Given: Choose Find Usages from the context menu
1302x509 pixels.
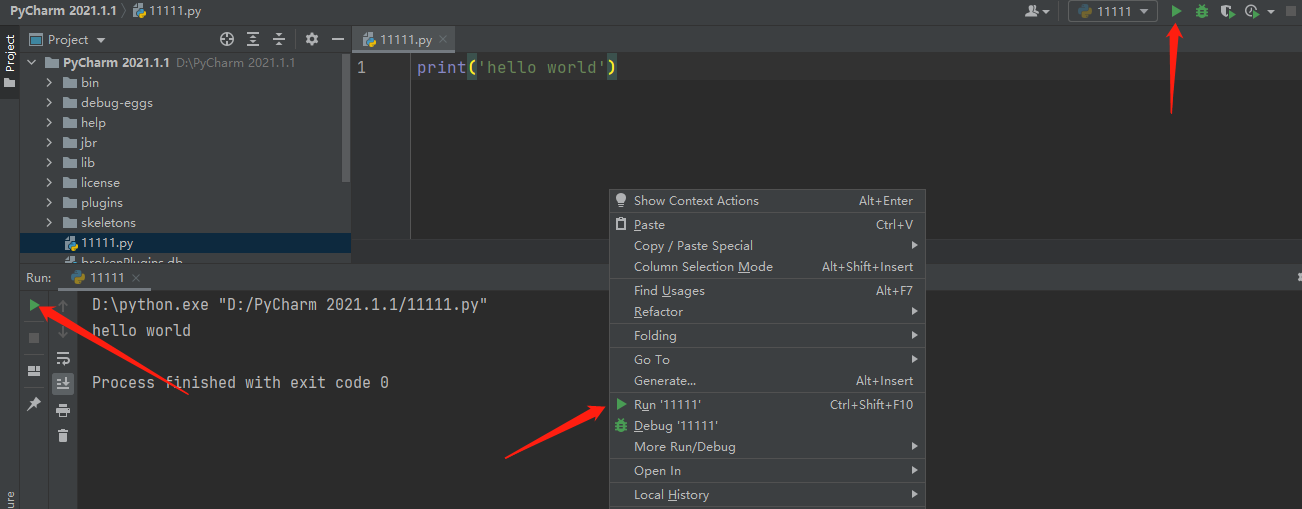Looking at the screenshot, I should [768, 291].
